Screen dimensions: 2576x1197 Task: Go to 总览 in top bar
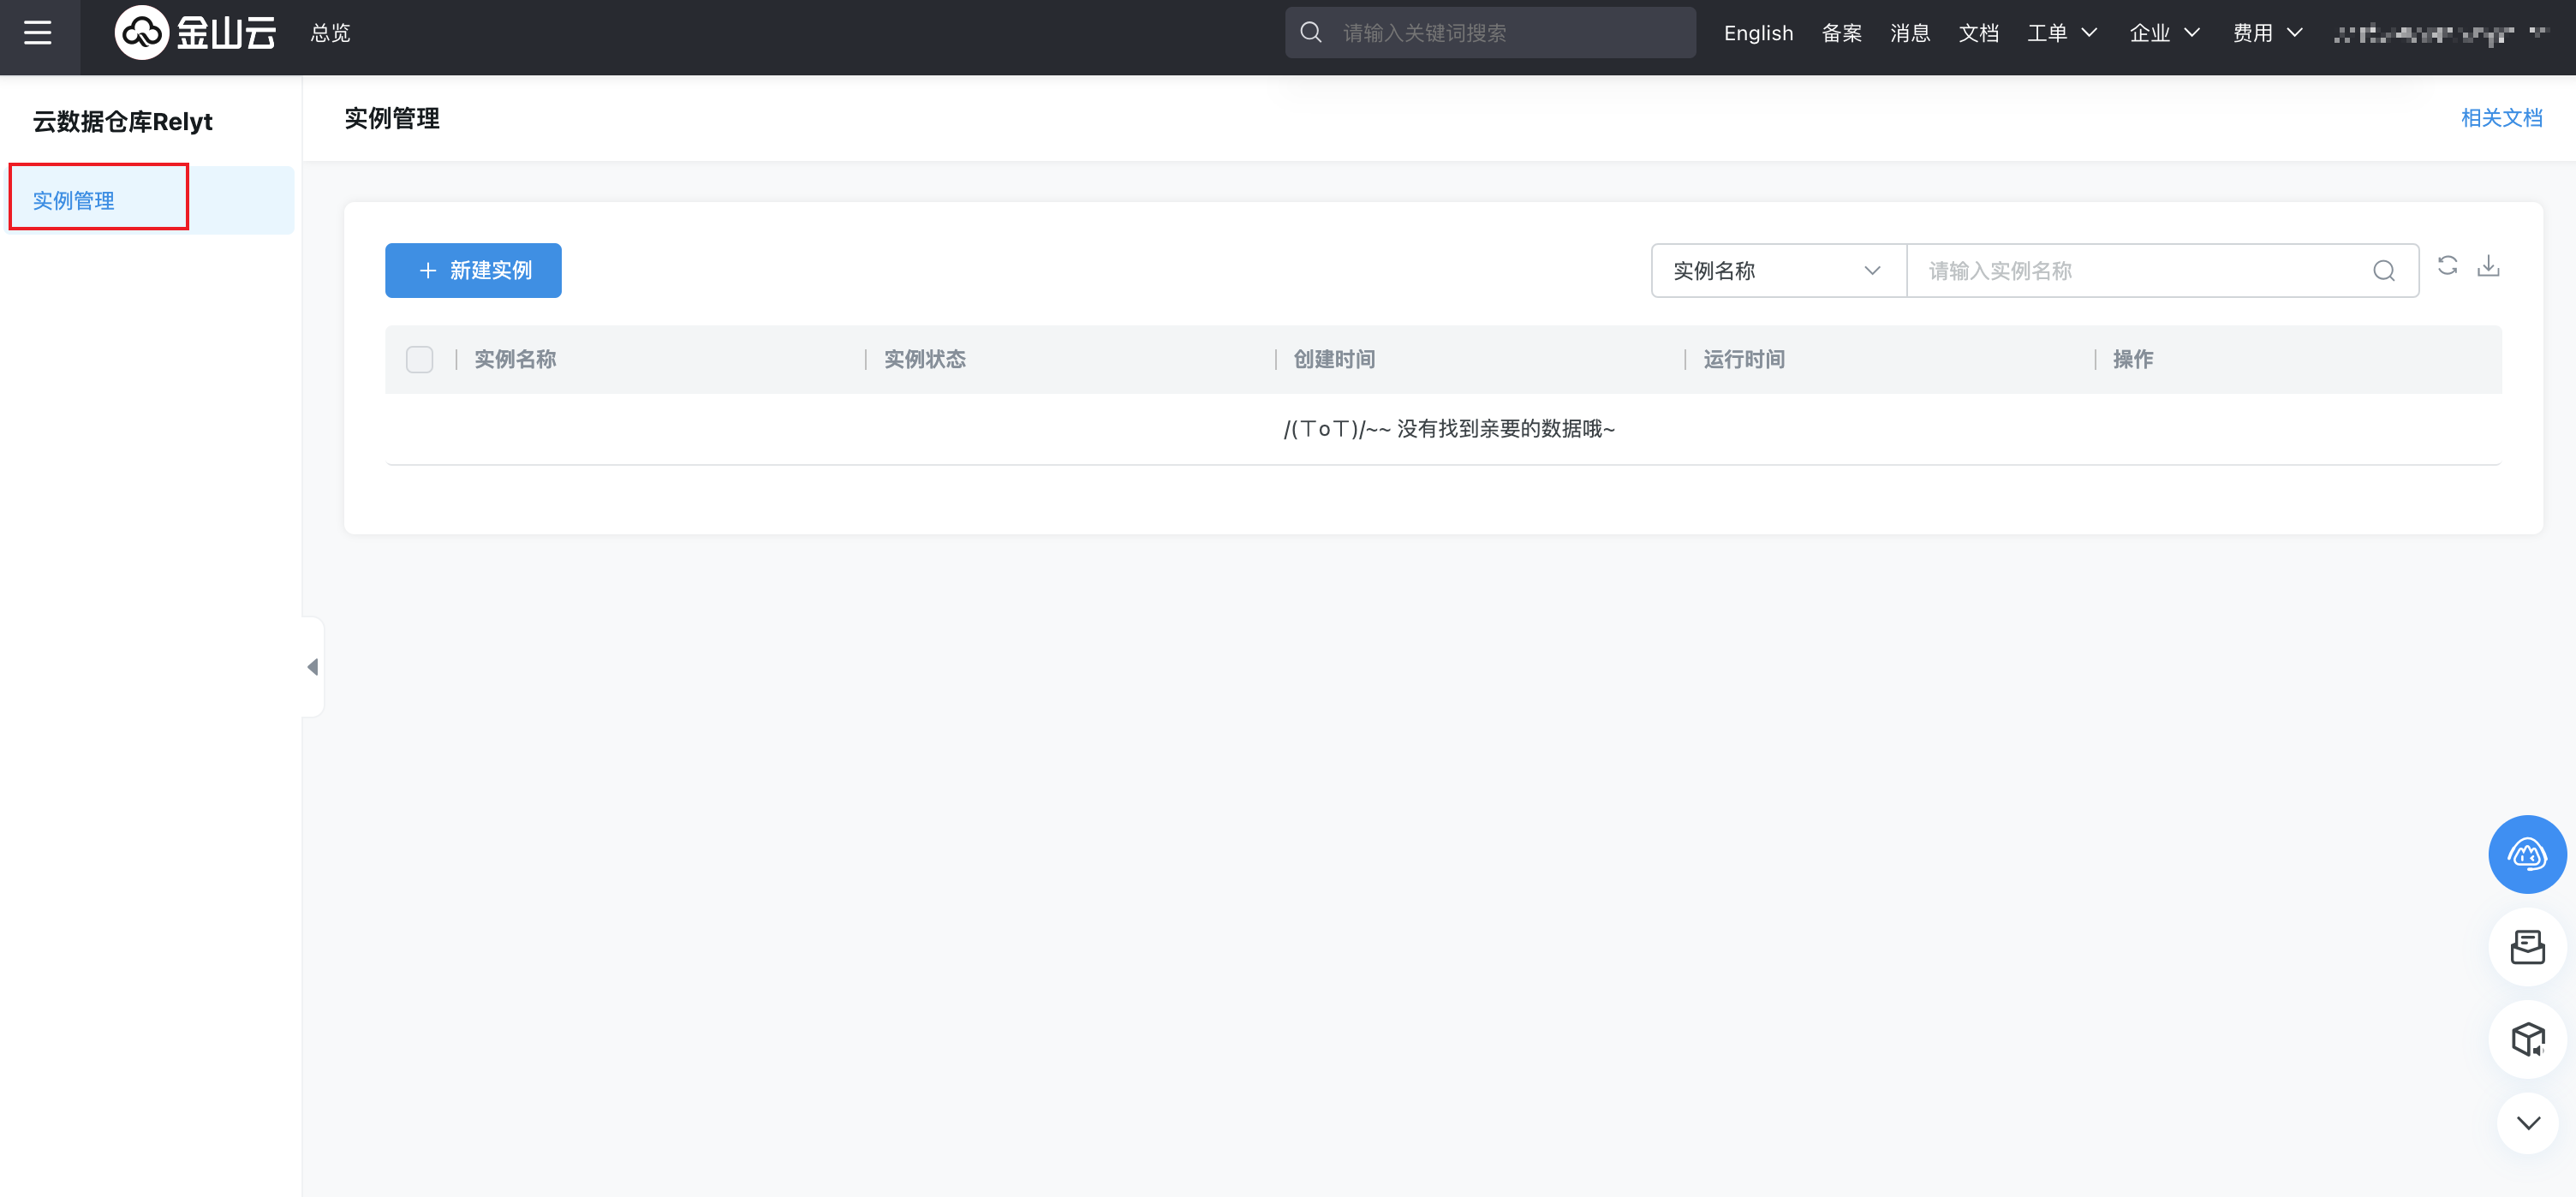tap(330, 33)
